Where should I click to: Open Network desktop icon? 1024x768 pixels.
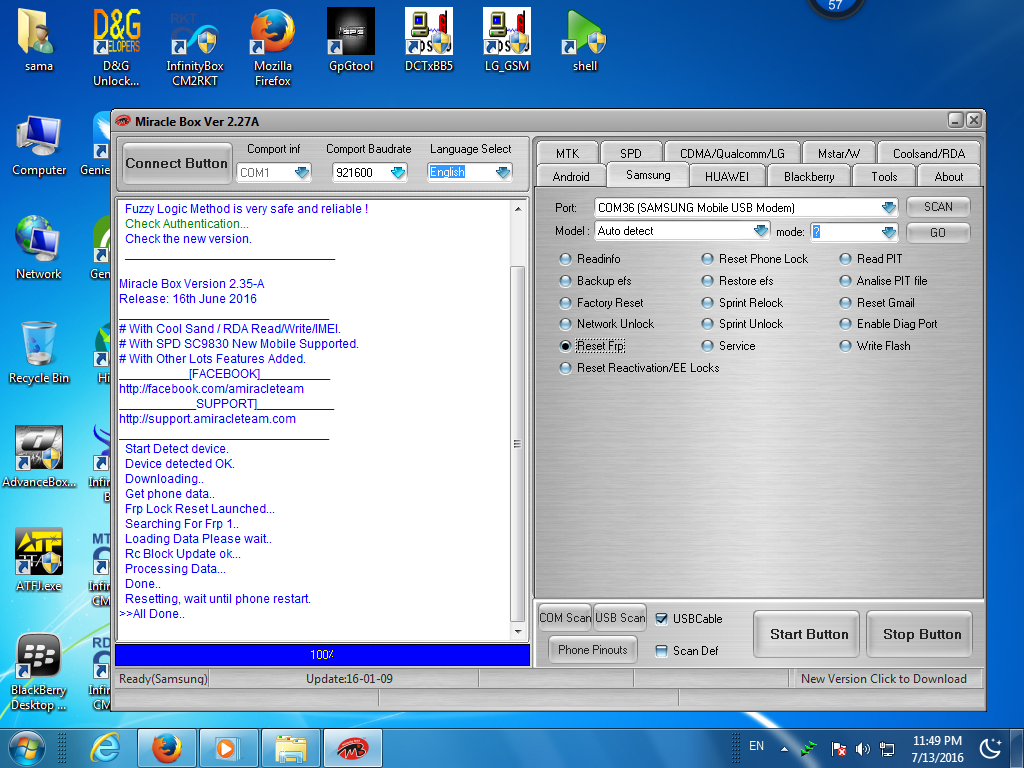pos(39,248)
